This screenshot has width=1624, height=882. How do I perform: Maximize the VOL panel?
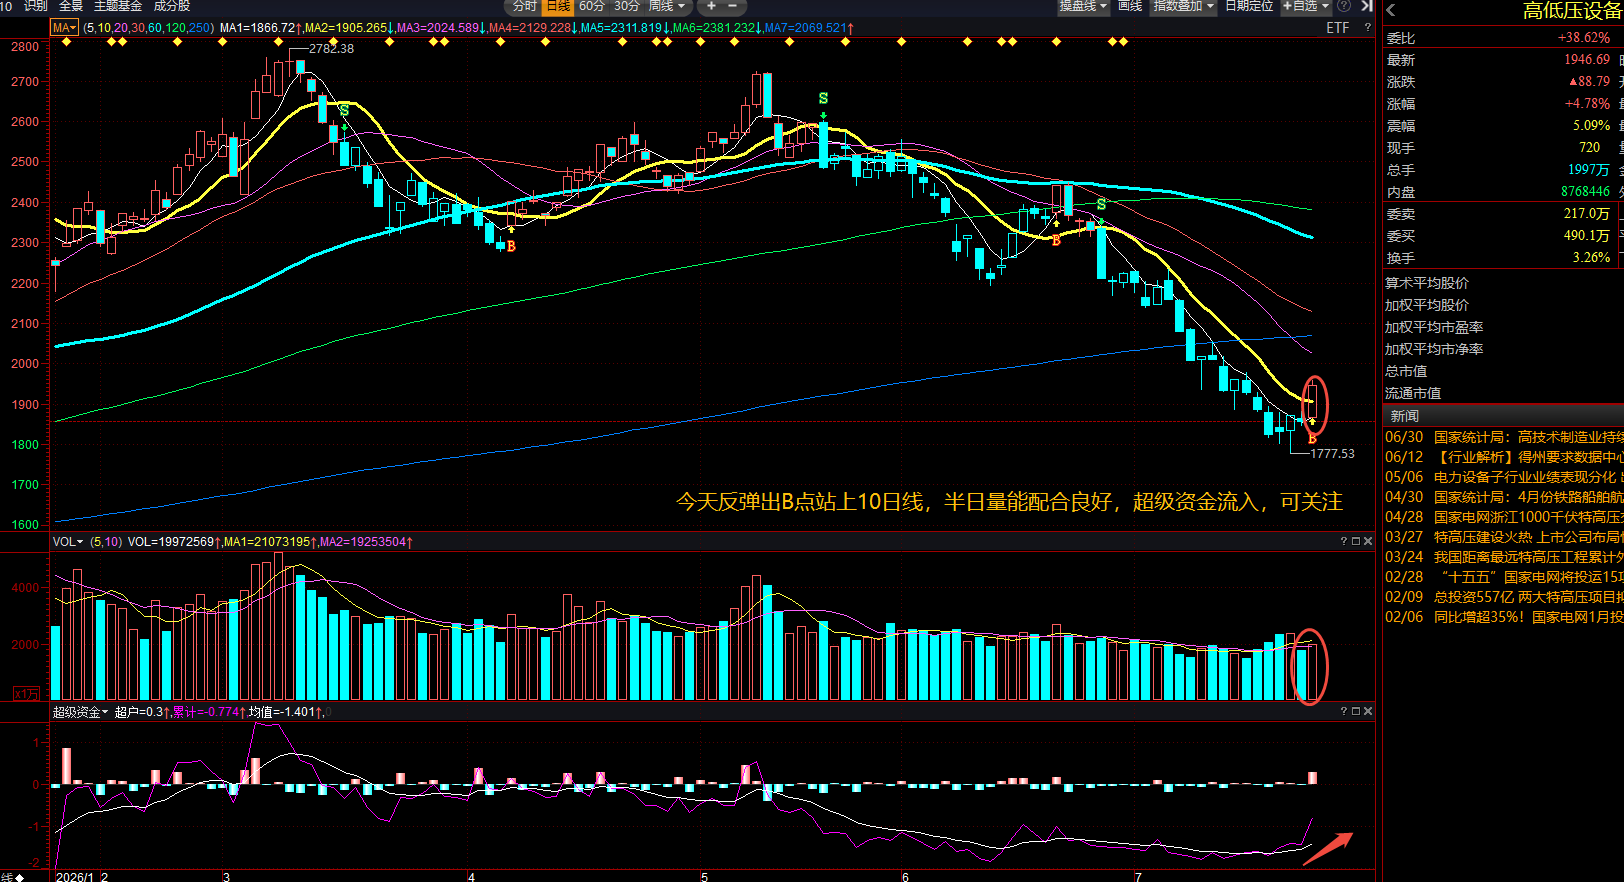click(x=1356, y=542)
